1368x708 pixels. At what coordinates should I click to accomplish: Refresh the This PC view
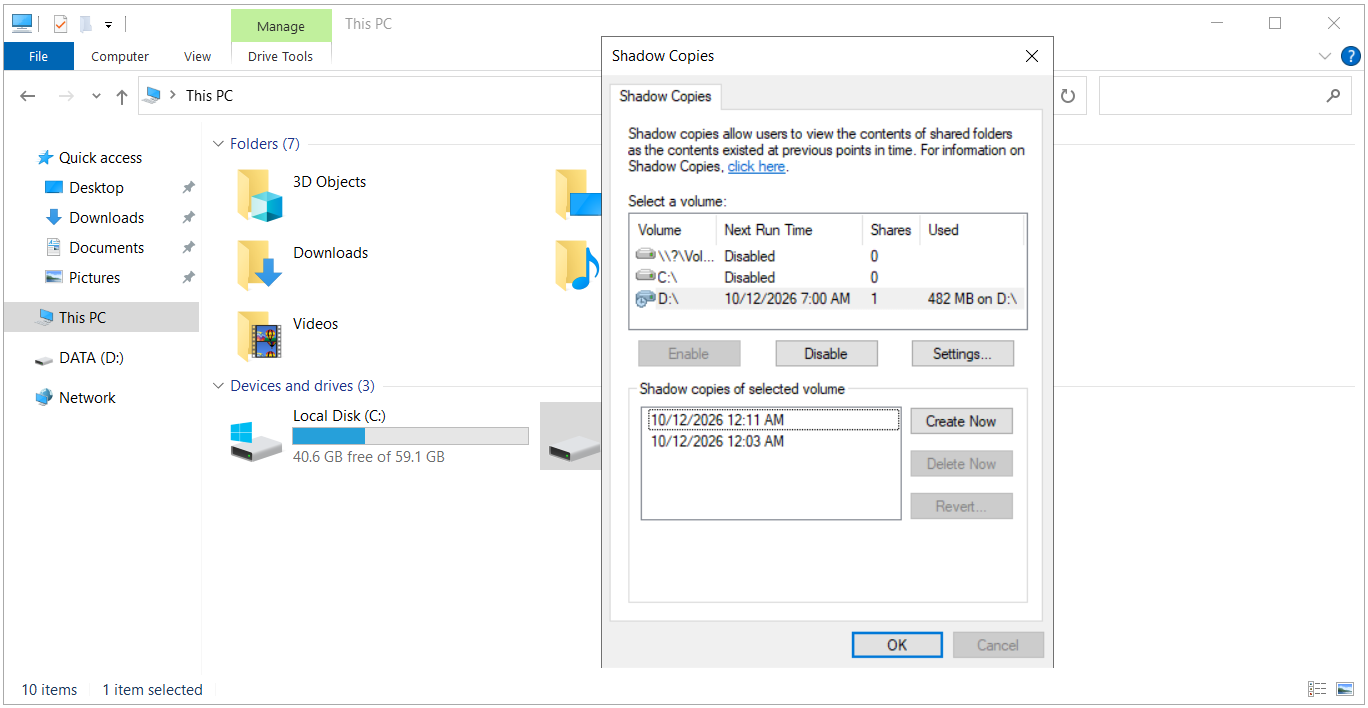[1068, 96]
